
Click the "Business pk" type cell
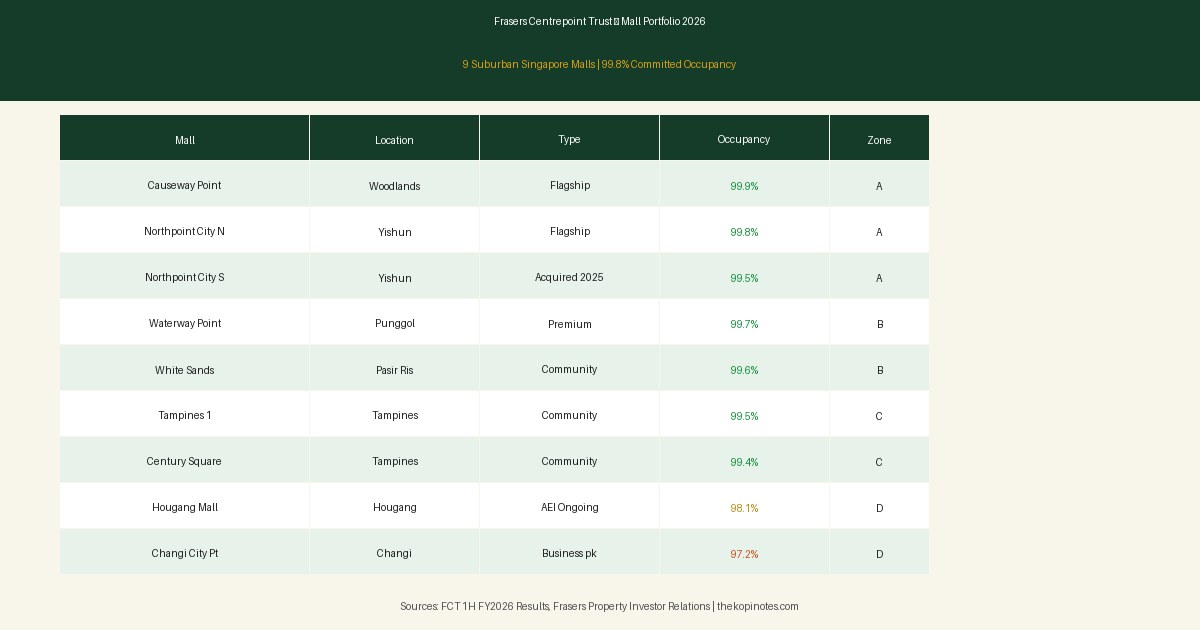pos(569,553)
